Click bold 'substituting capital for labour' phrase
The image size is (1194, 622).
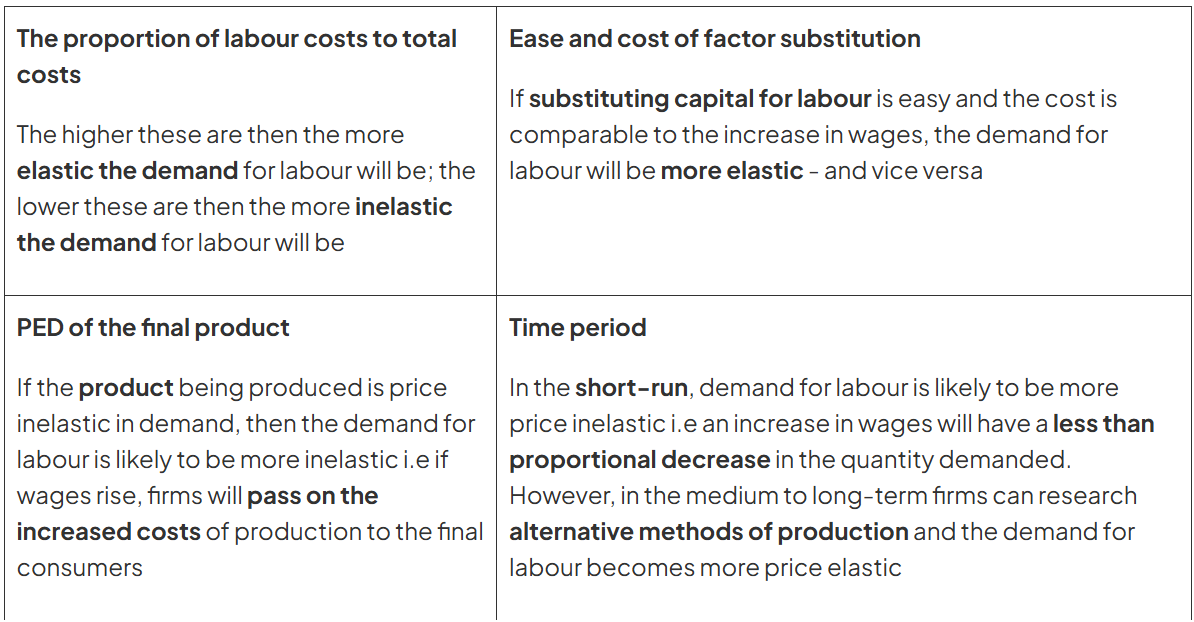699,99
